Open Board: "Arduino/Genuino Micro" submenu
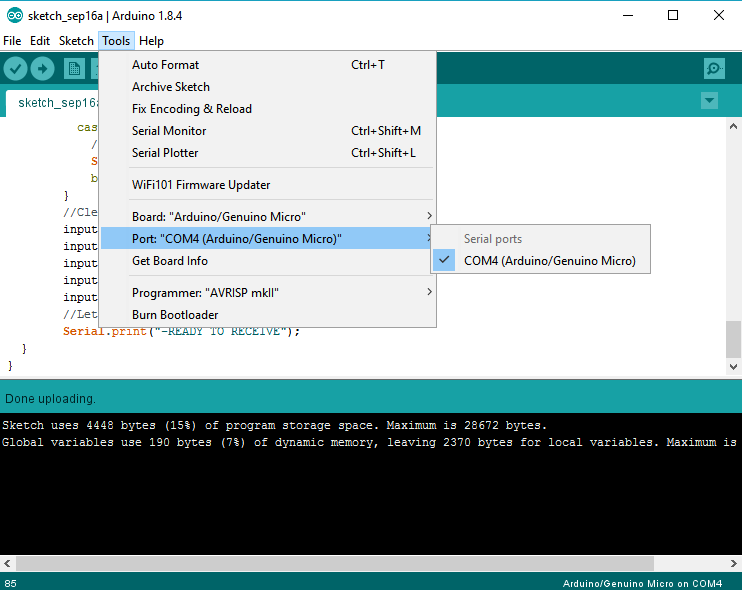Viewport: 742px width, 590px height. 267,217
